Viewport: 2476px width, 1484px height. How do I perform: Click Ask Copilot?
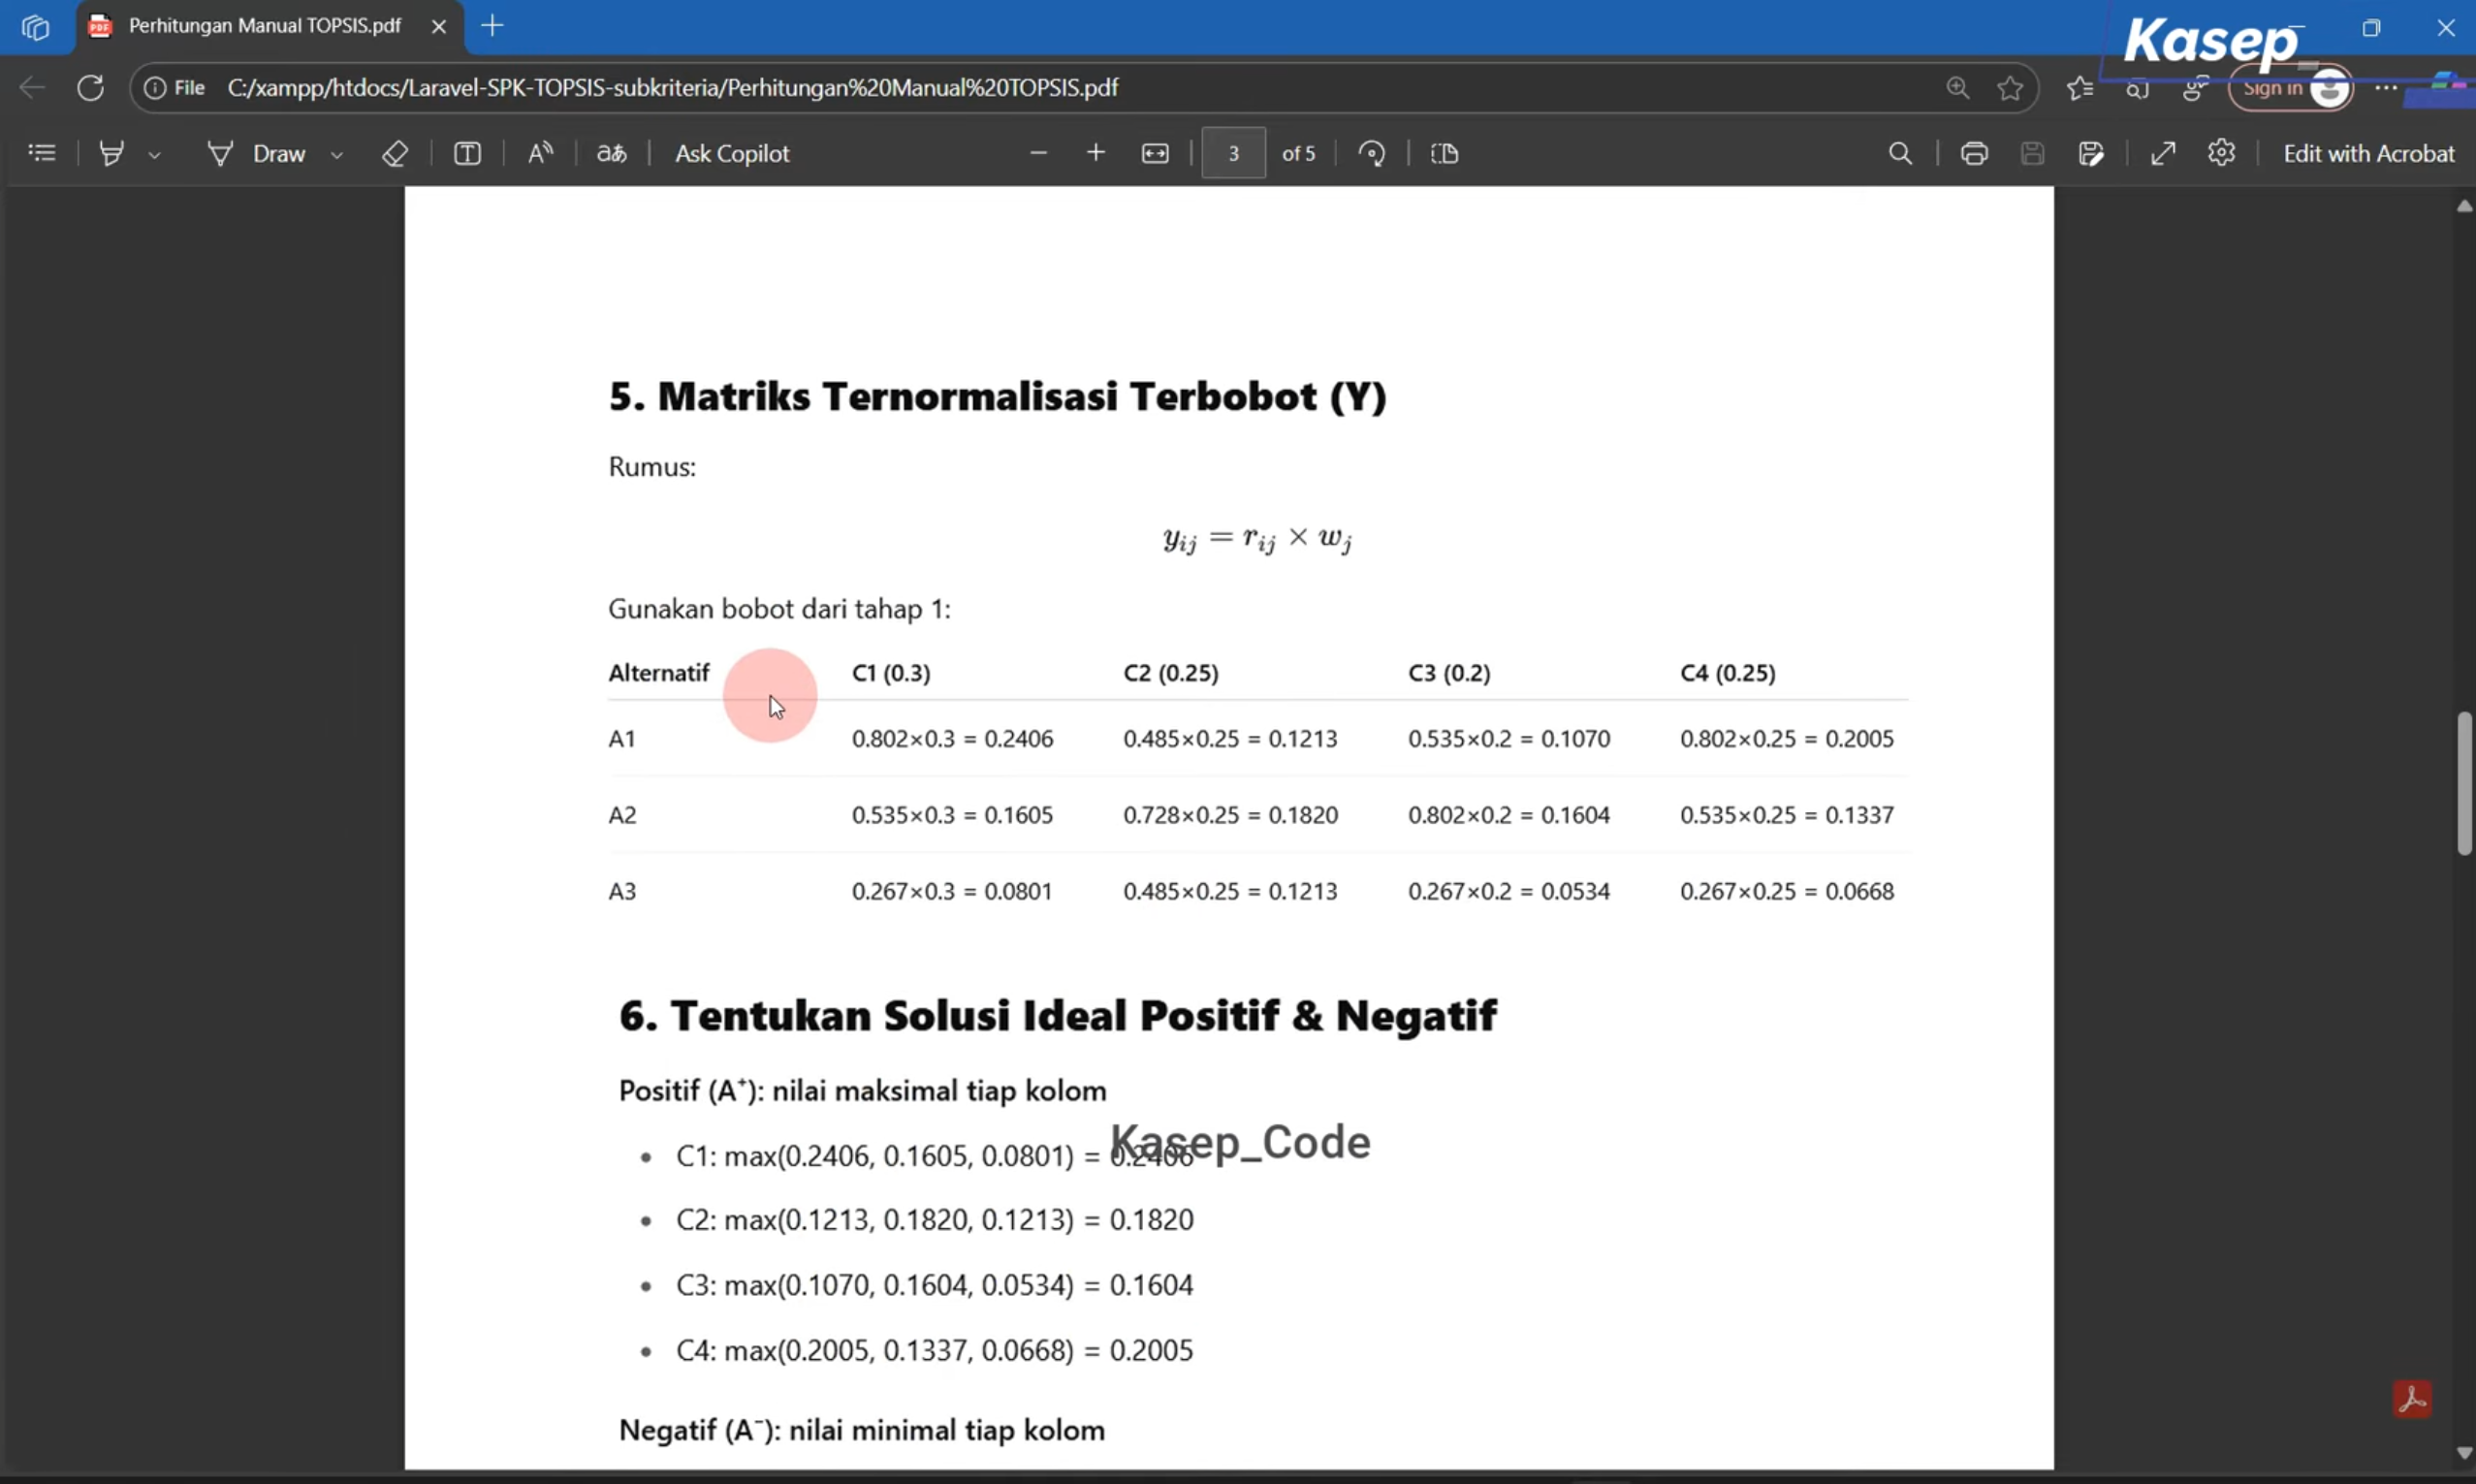point(732,153)
